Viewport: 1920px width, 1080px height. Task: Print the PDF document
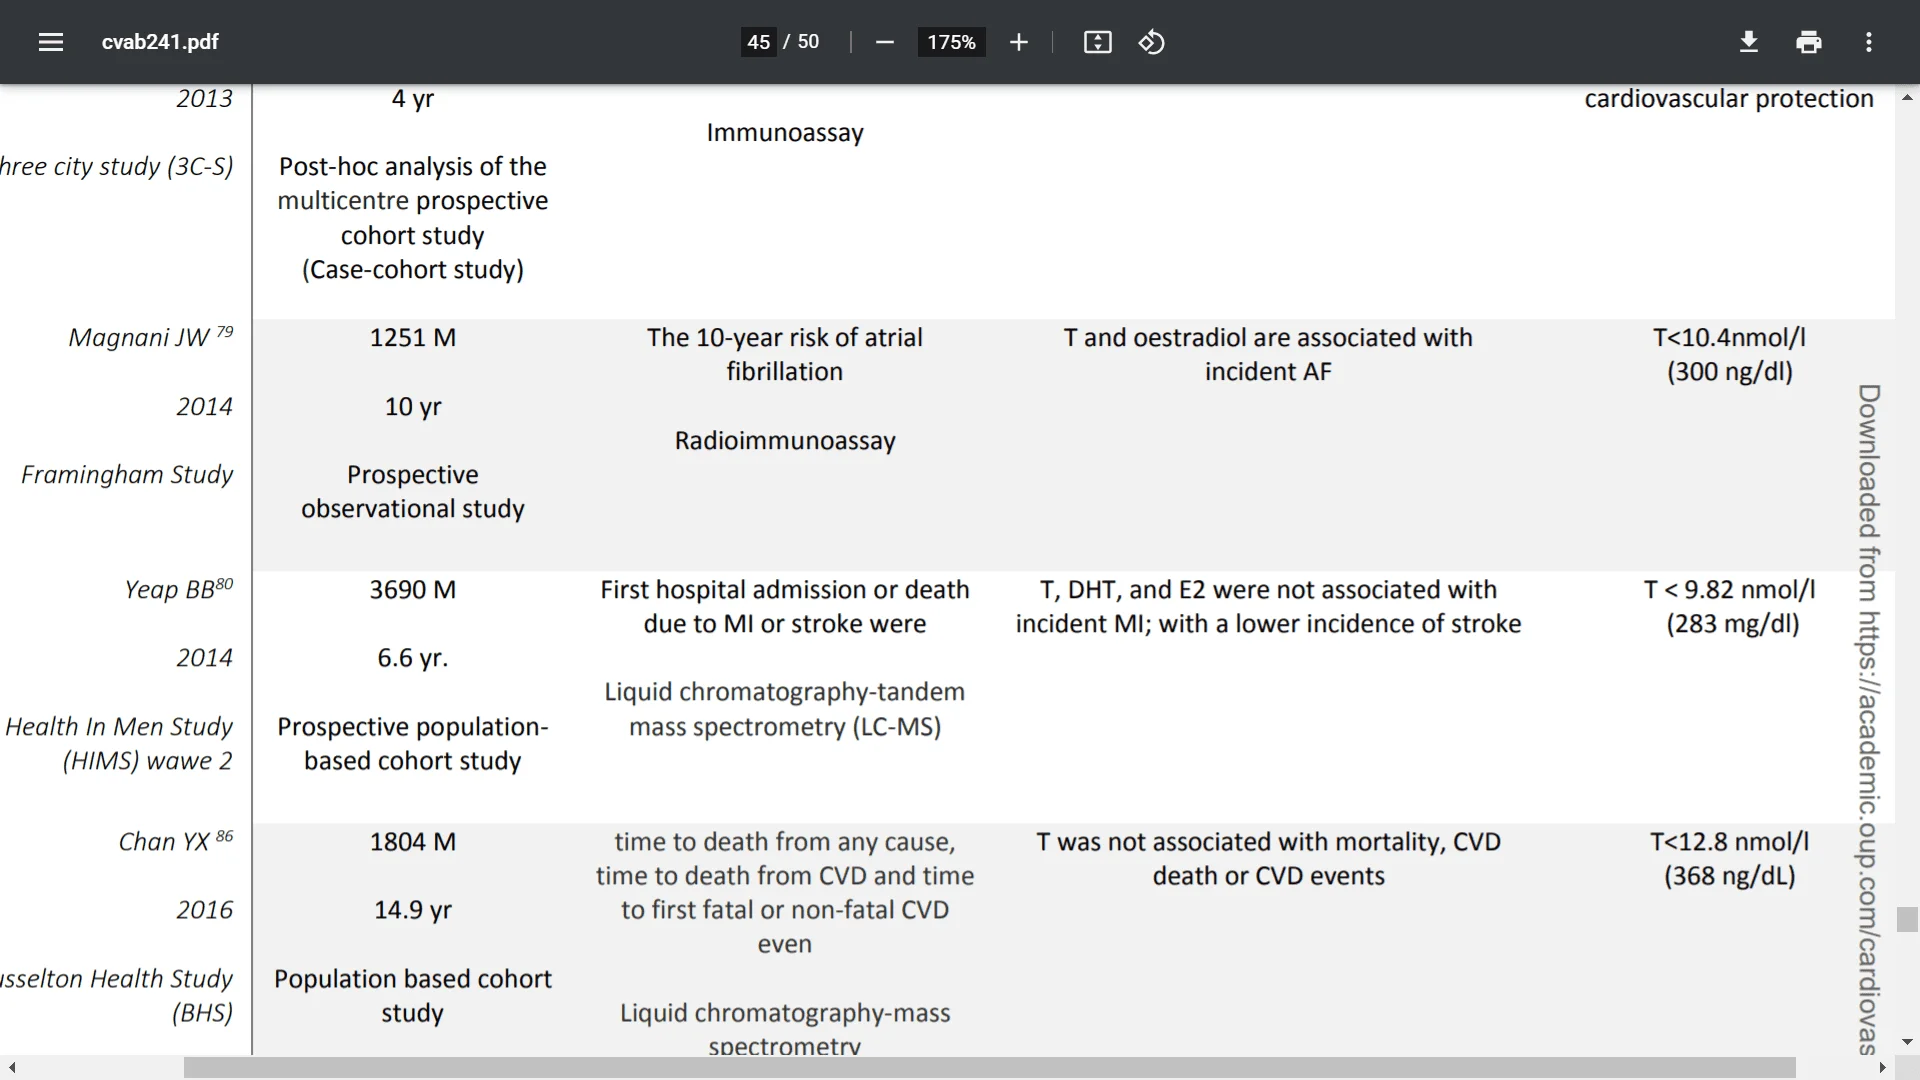coord(1808,42)
